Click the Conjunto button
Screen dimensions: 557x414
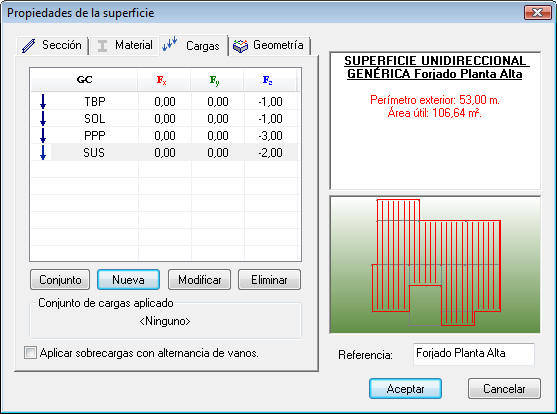click(60, 280)
